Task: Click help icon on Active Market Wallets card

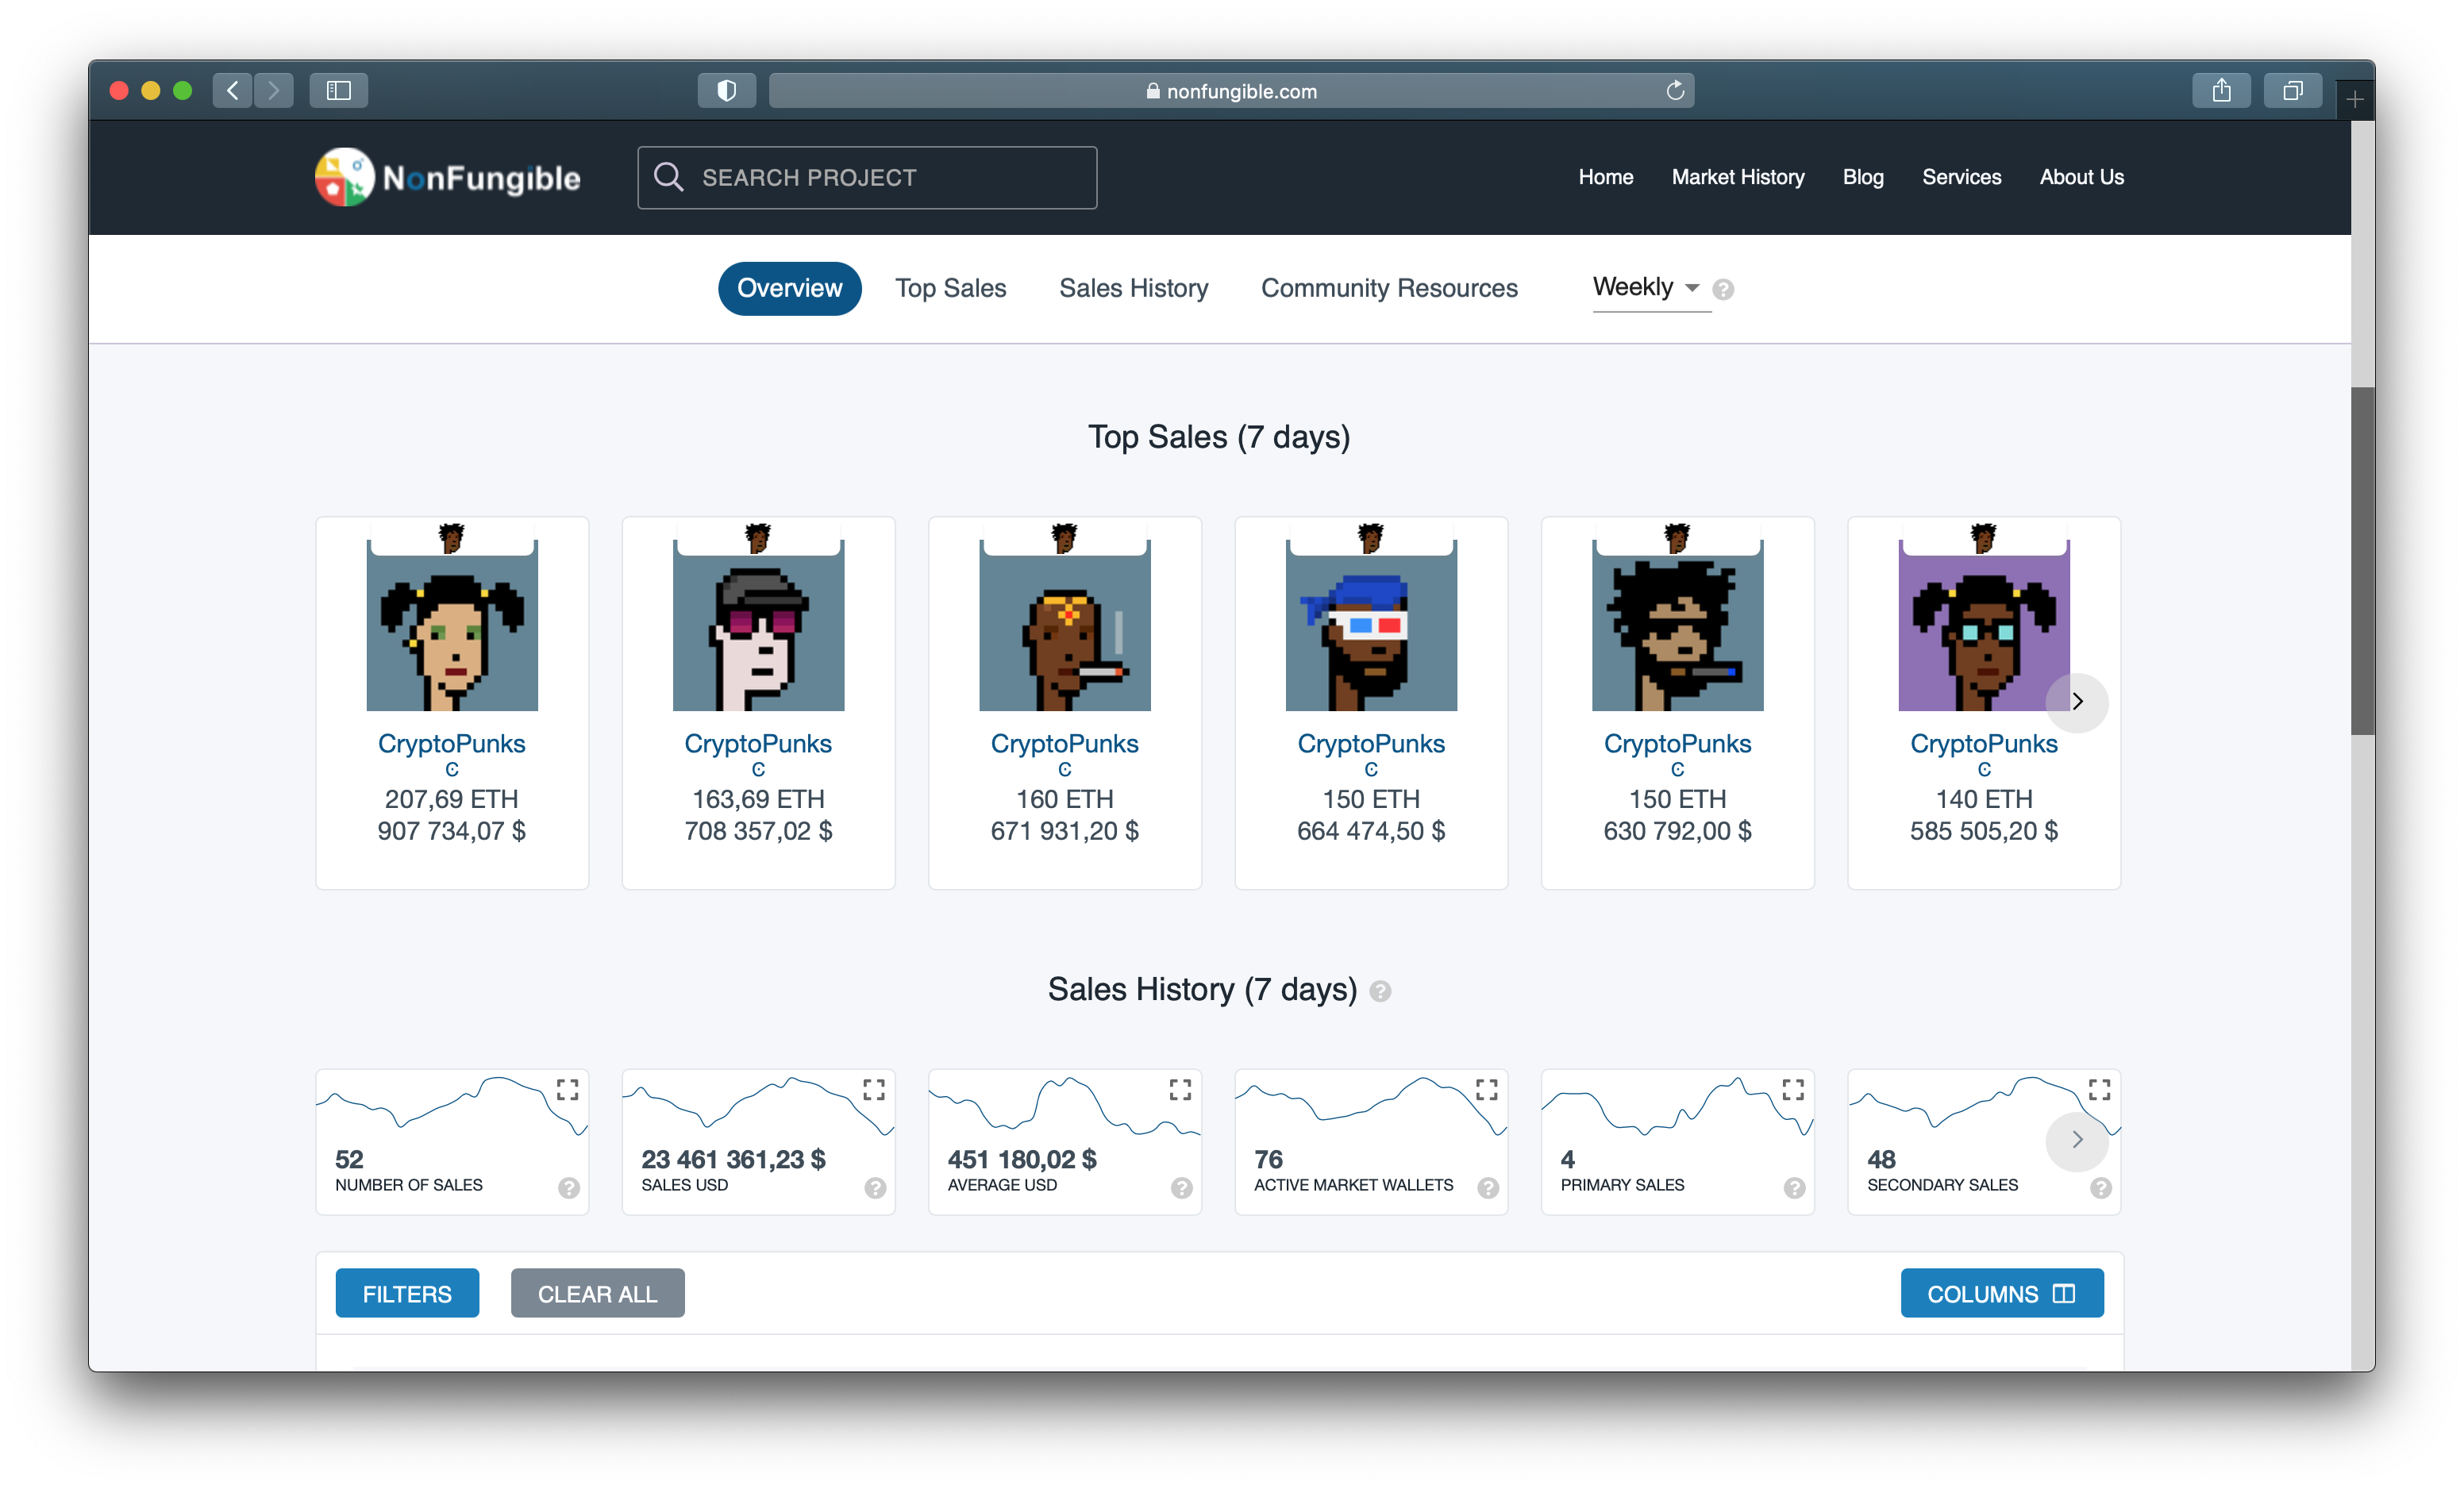Action: [1488, 1187]
